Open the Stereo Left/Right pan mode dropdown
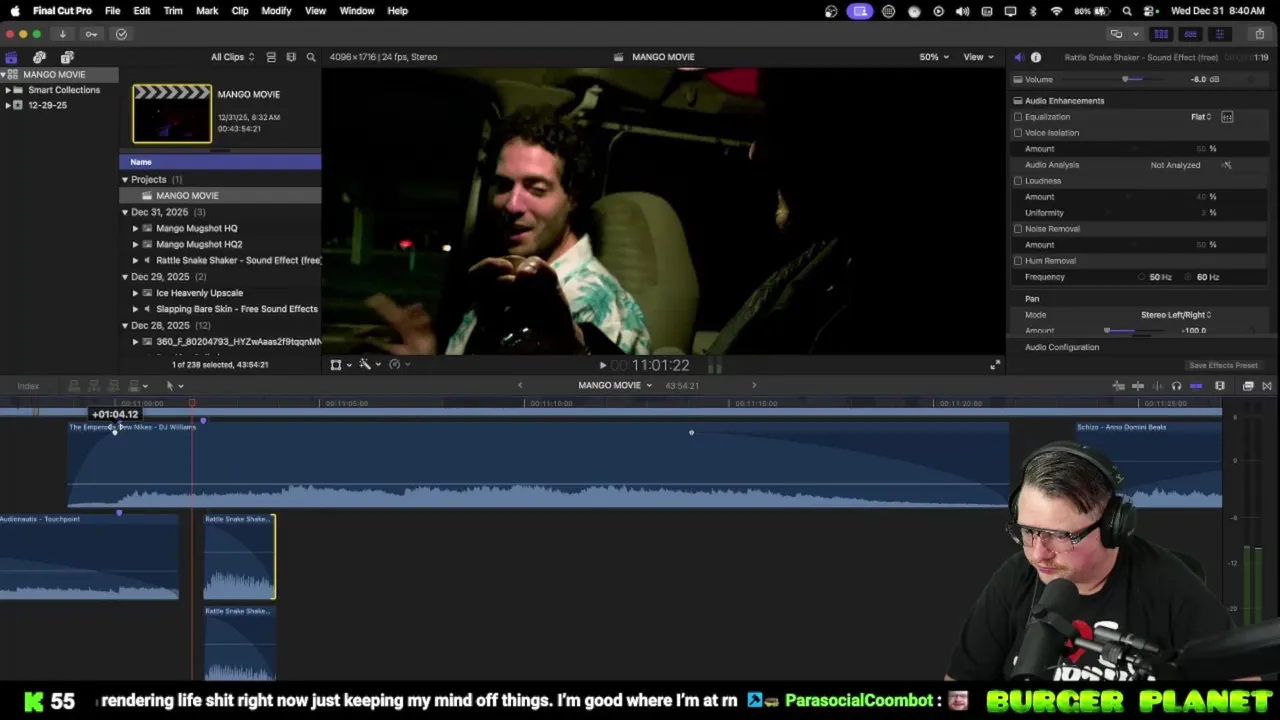The image size is (1280, 720). click(1176, 315)
